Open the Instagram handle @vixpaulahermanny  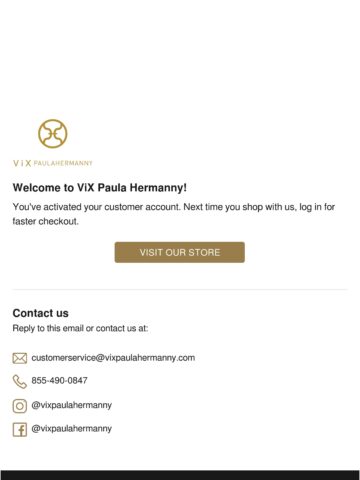(x=71, y=405)
